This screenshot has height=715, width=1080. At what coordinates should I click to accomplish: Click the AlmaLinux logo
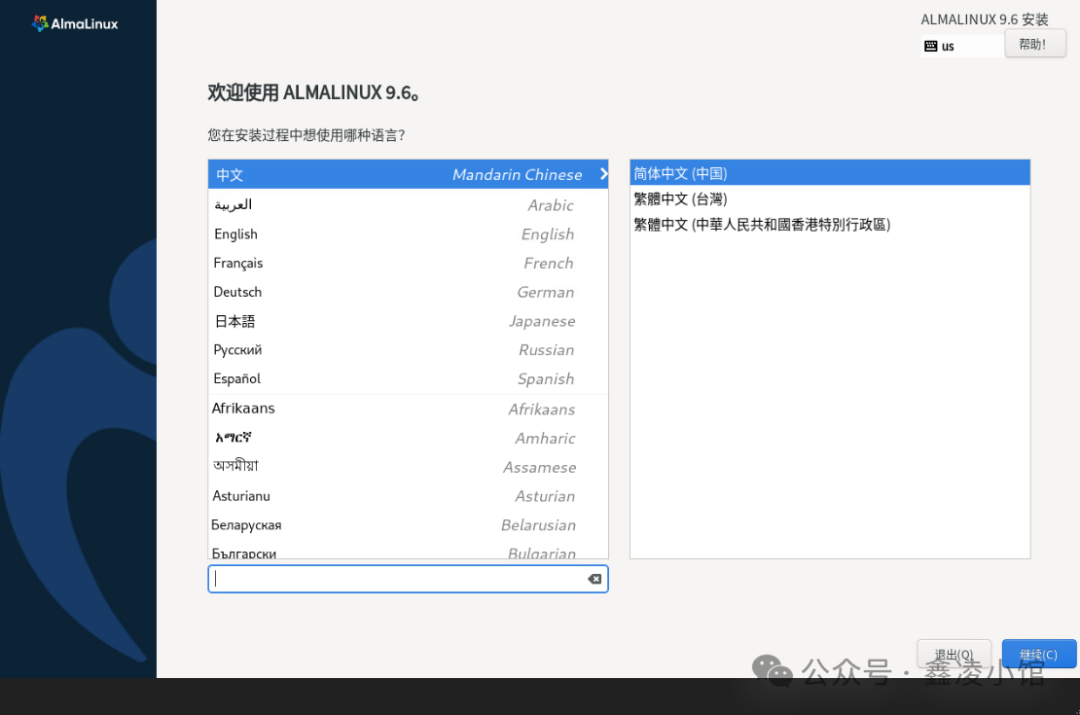(75, 23)
